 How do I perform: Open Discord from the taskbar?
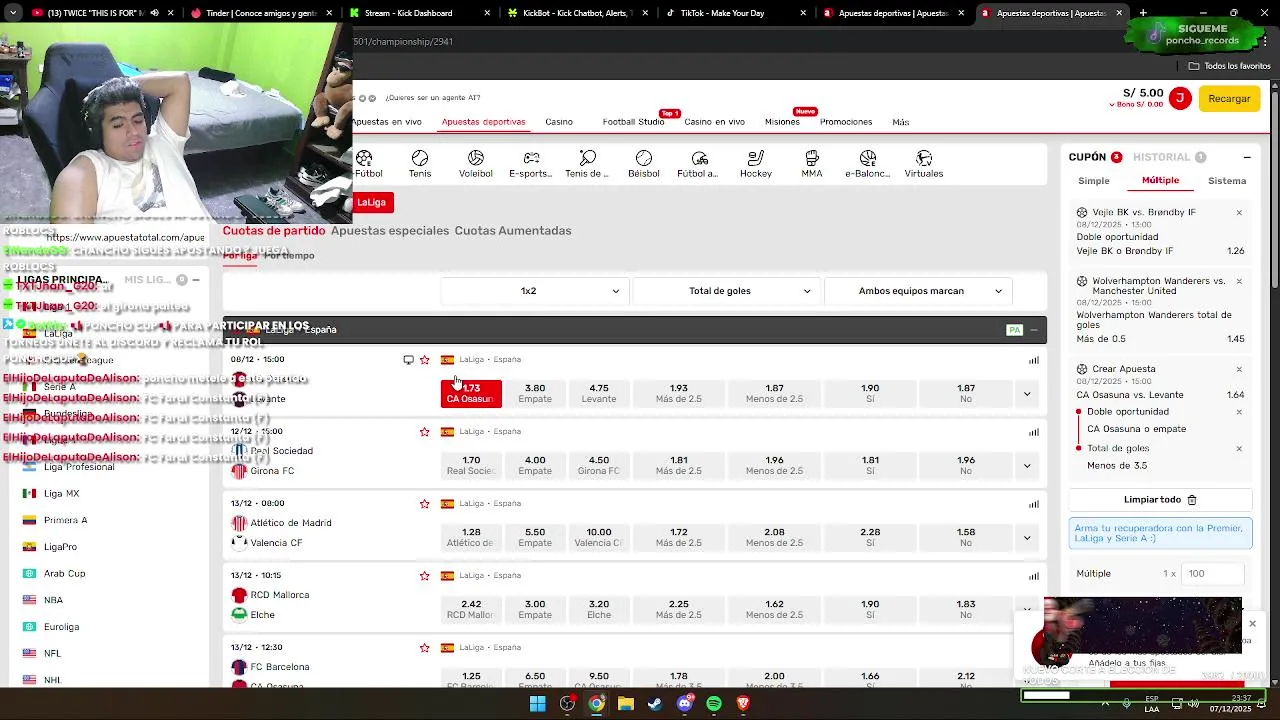[x=684, y=704]
